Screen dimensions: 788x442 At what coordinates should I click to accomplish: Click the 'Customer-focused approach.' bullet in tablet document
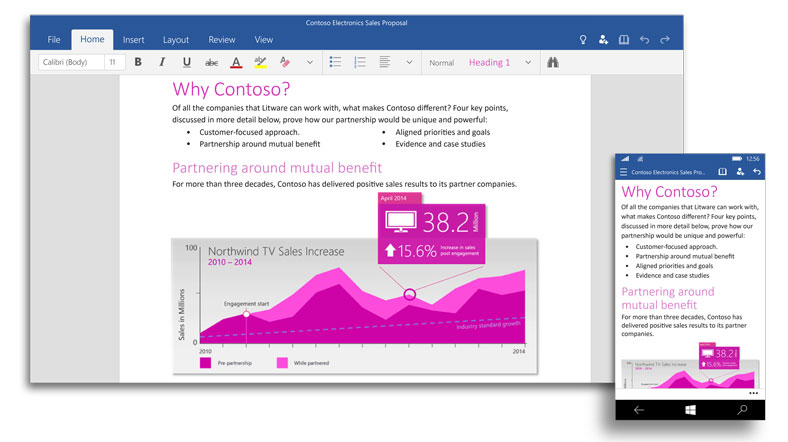(249, 132)
